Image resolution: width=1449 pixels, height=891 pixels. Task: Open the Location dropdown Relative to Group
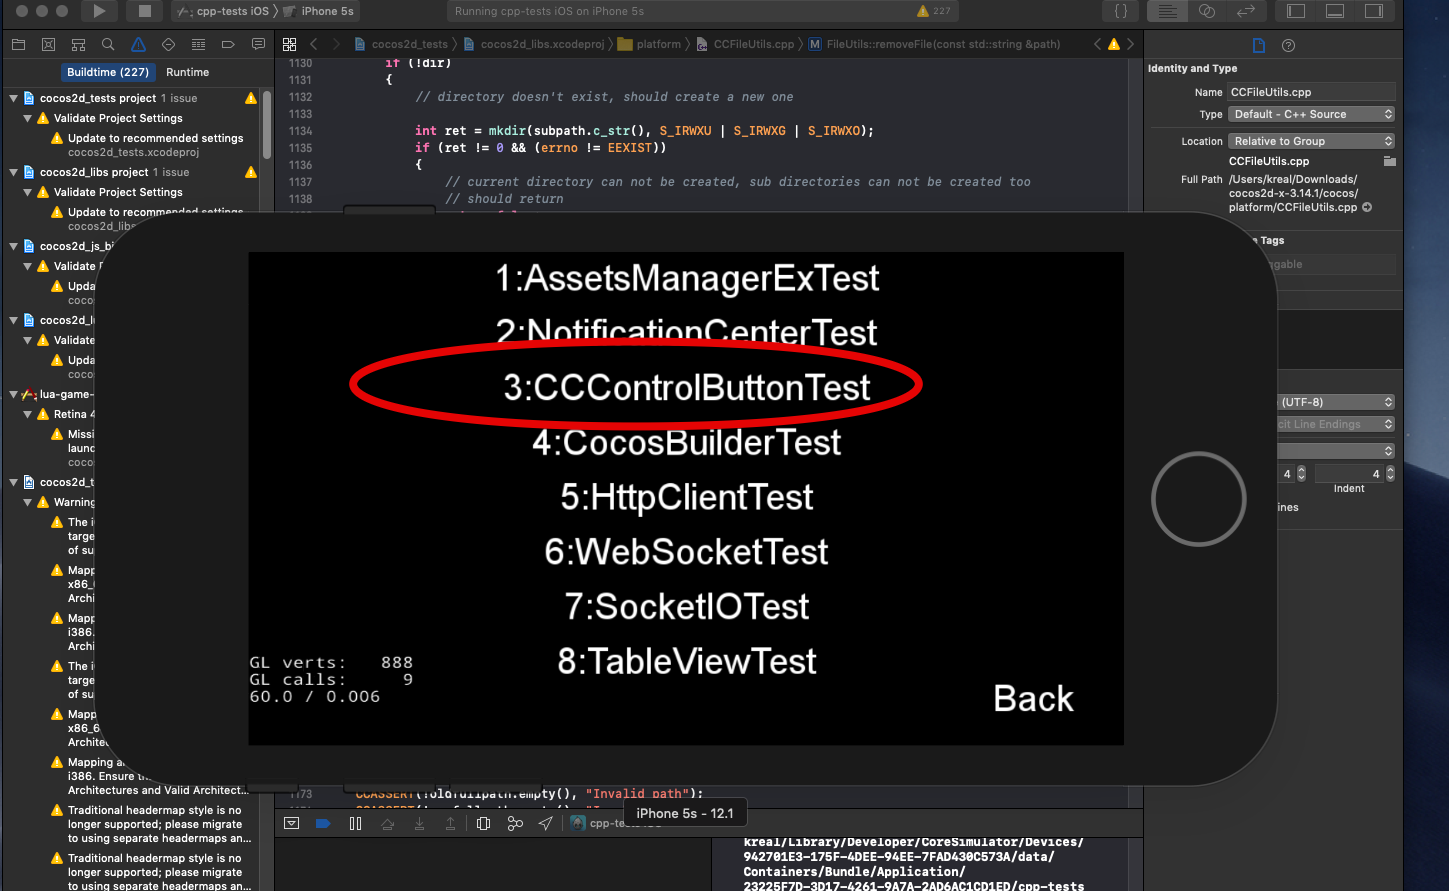[x=1311, y=141]
